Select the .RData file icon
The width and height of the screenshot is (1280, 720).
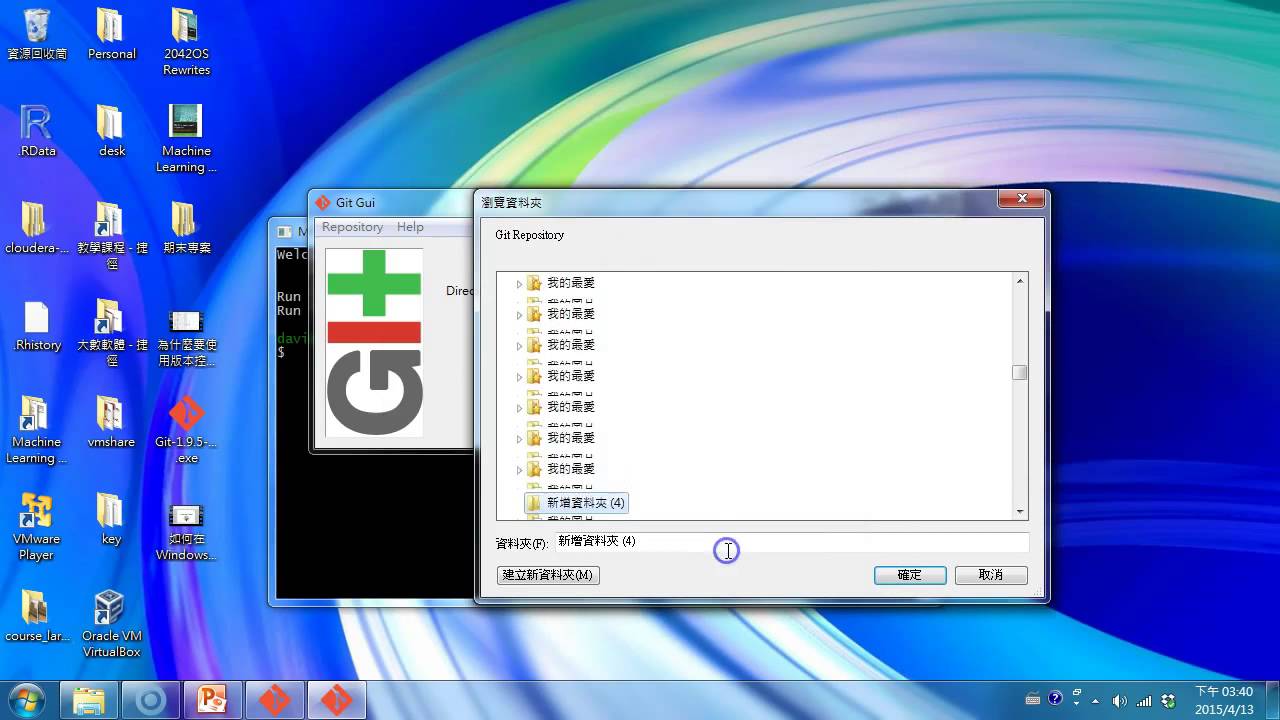[36, 132]
